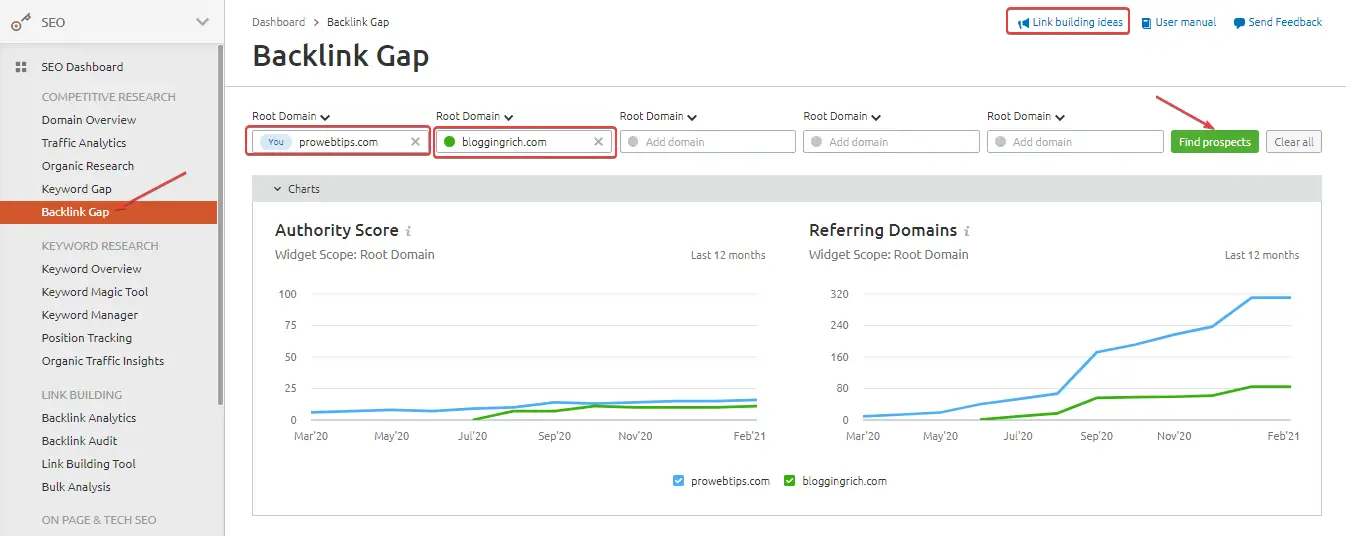The width and height of the screenshot is (1346, 536).
Task: Open Send Feedback link
Action: pos(1285,22)
